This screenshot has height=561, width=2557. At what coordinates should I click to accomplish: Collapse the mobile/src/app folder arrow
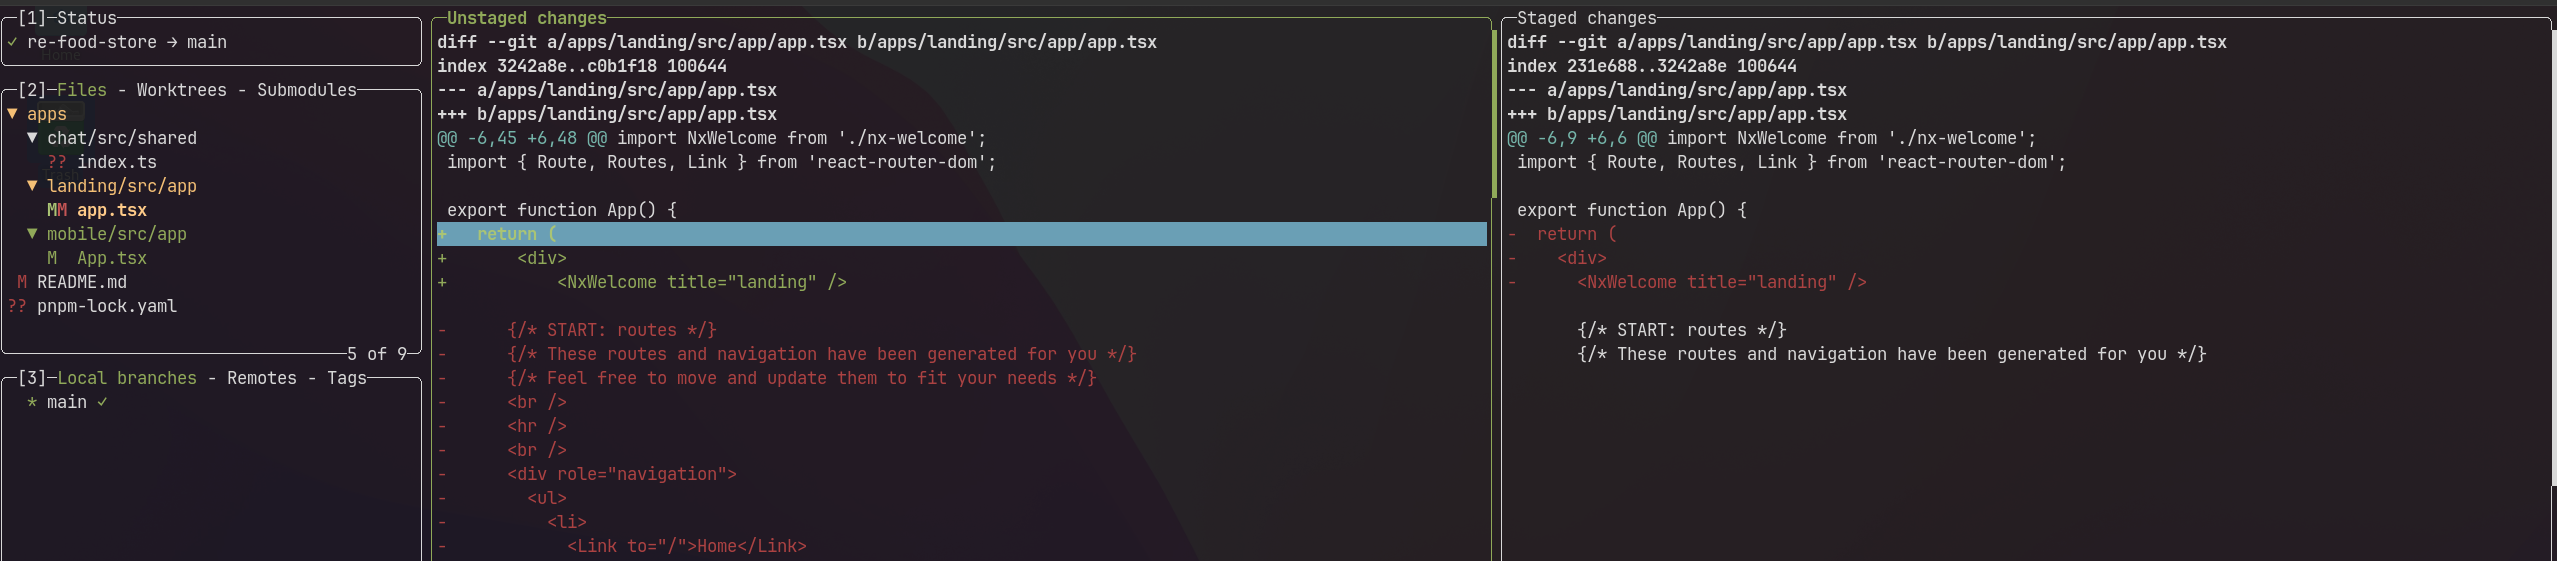(32, 234)
